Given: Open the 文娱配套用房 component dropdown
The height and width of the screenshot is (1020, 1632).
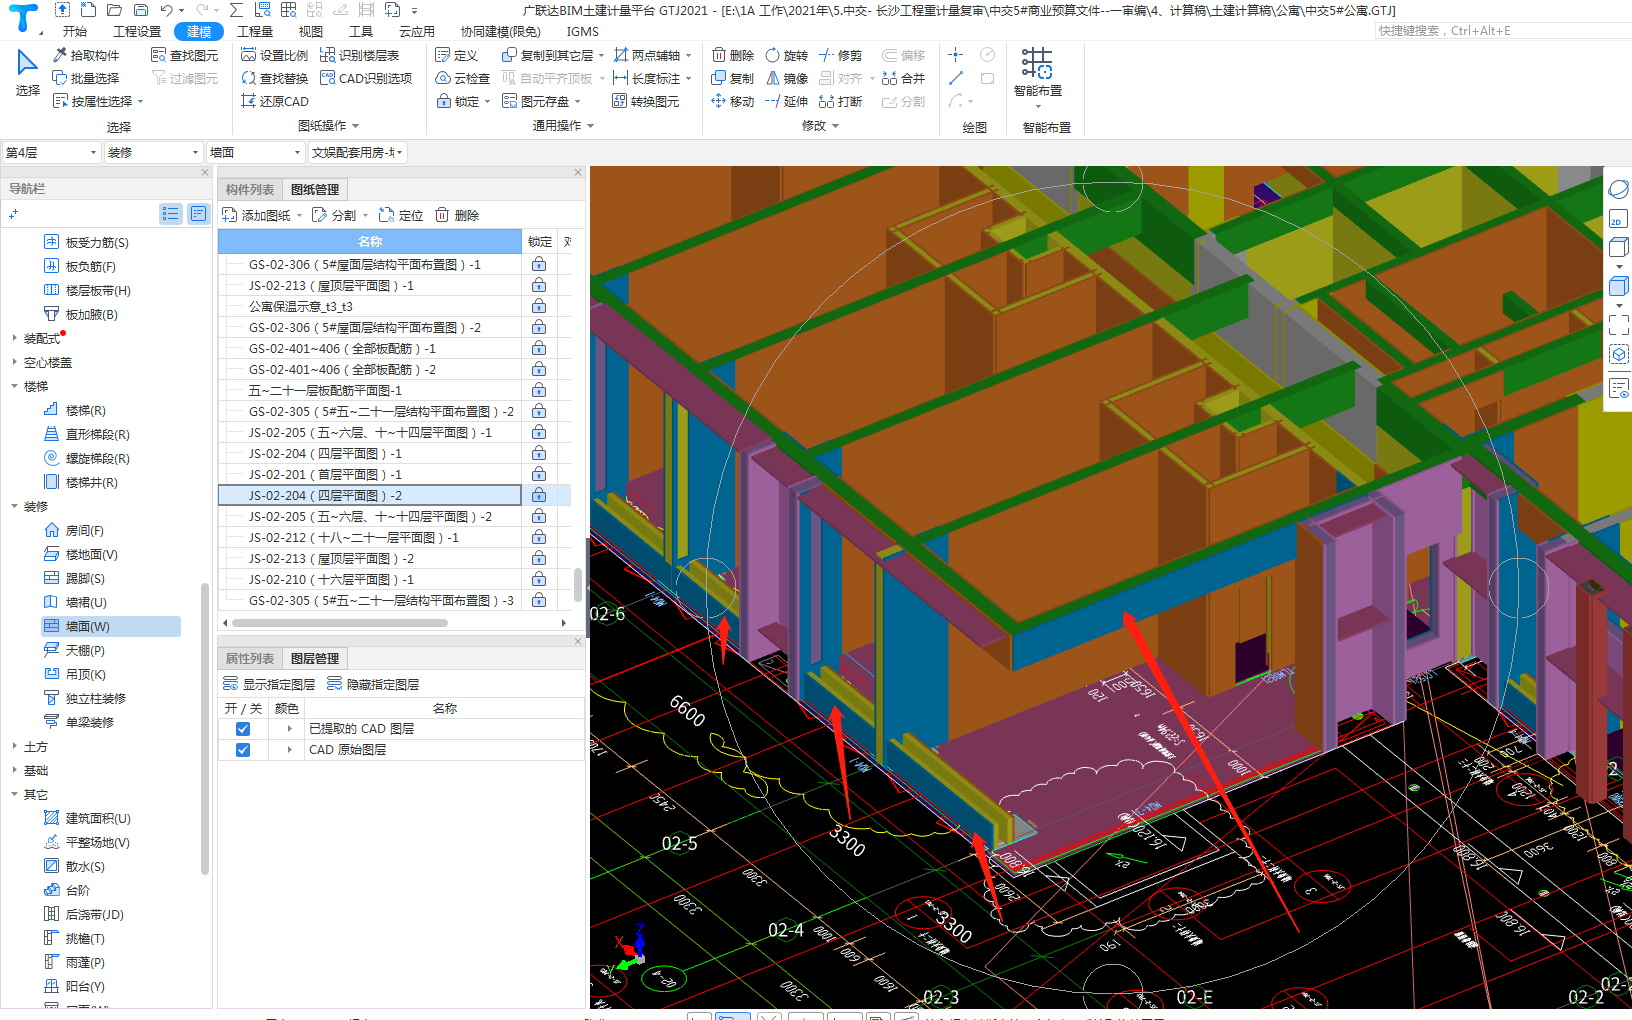Looking at the screenshot, I should 357,152.
